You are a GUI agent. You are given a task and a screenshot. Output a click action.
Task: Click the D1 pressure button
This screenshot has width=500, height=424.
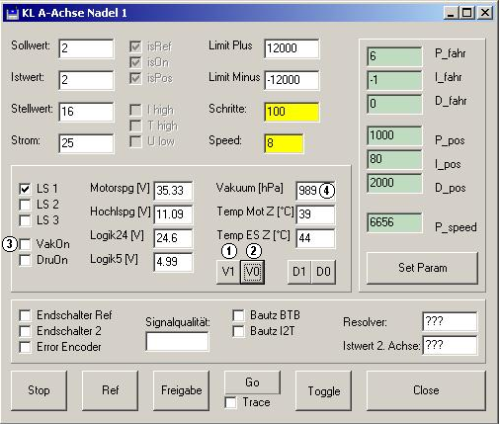[299, 272]
